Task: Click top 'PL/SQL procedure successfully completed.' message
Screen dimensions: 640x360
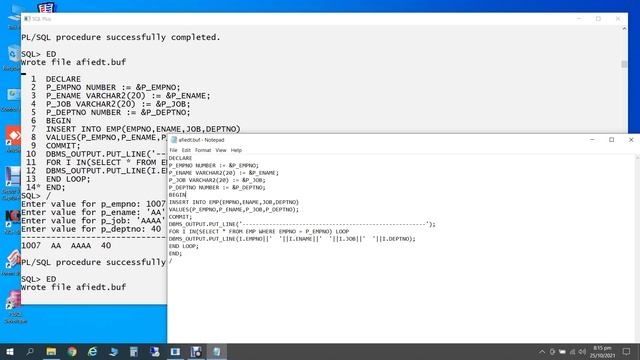Action: [x=121, y=37]
